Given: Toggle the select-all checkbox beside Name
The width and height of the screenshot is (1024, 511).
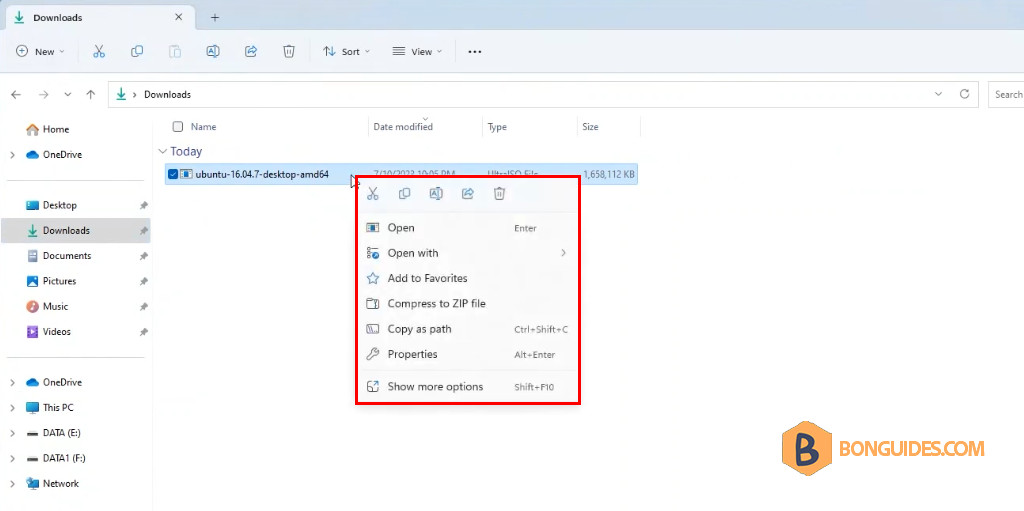Looking at the screenshot, I should (178, 127).
